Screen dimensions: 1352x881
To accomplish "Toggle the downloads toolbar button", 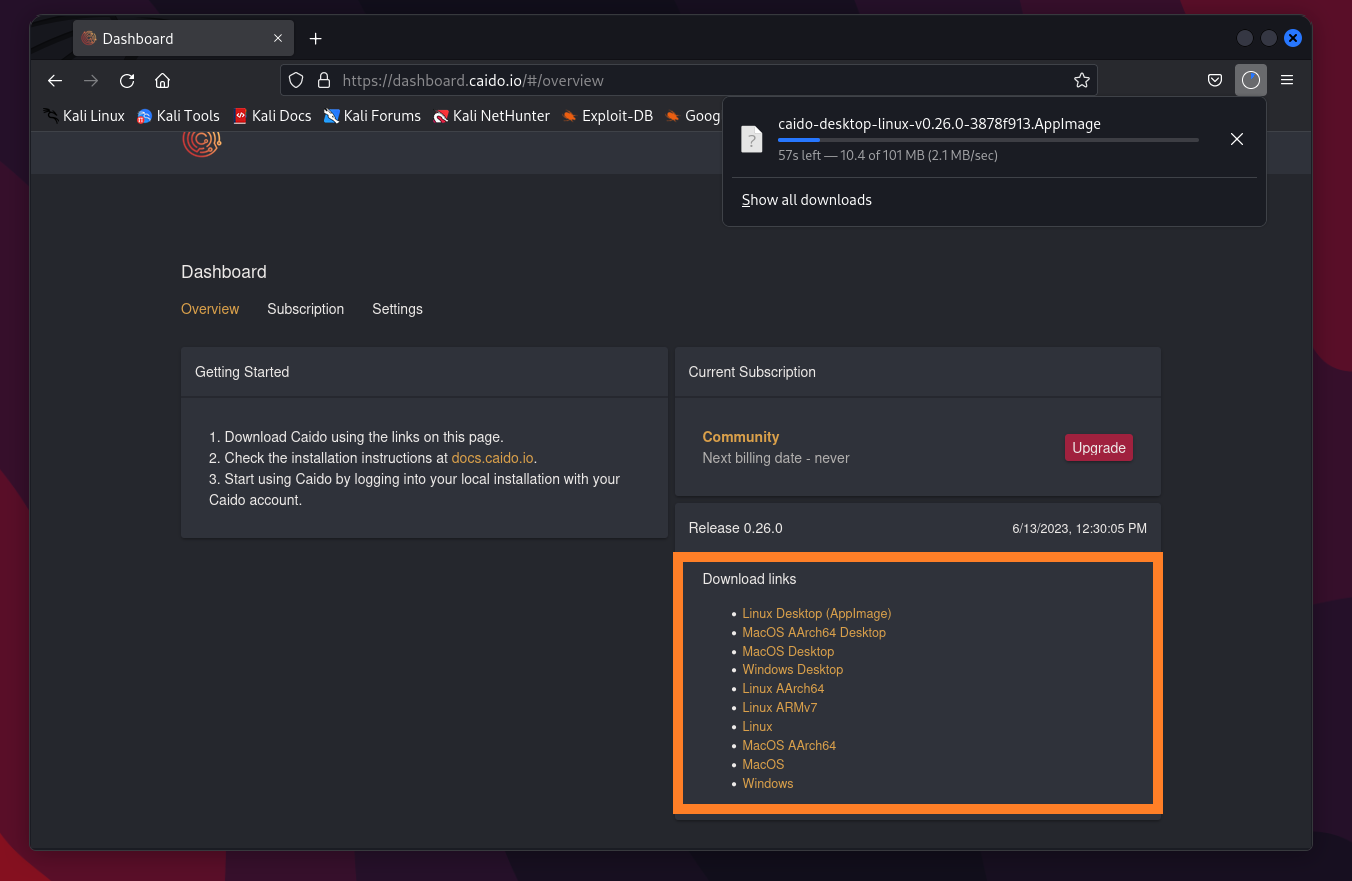I will 1251,80.
